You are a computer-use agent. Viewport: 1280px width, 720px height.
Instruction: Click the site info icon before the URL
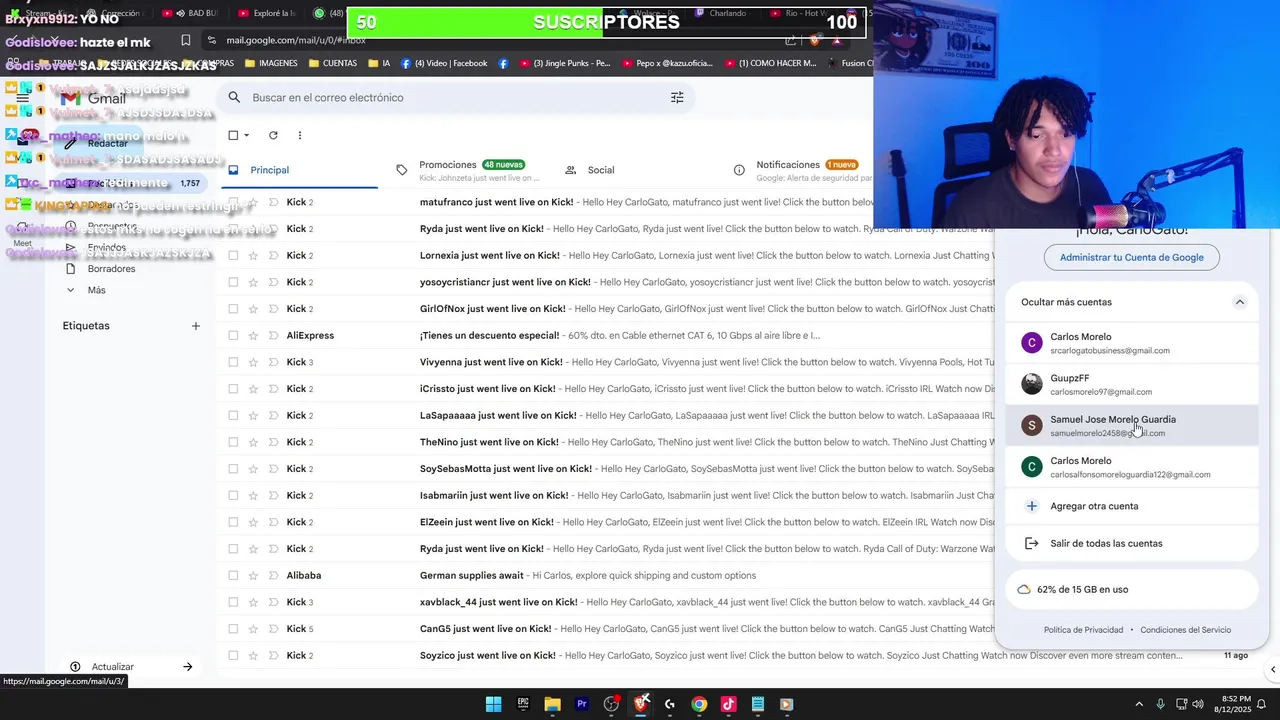pyautogui.click(x=211, y=40)
